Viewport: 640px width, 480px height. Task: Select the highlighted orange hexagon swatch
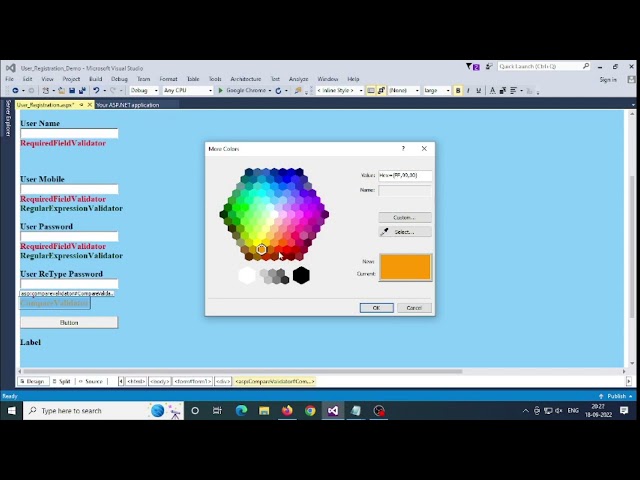262,249
